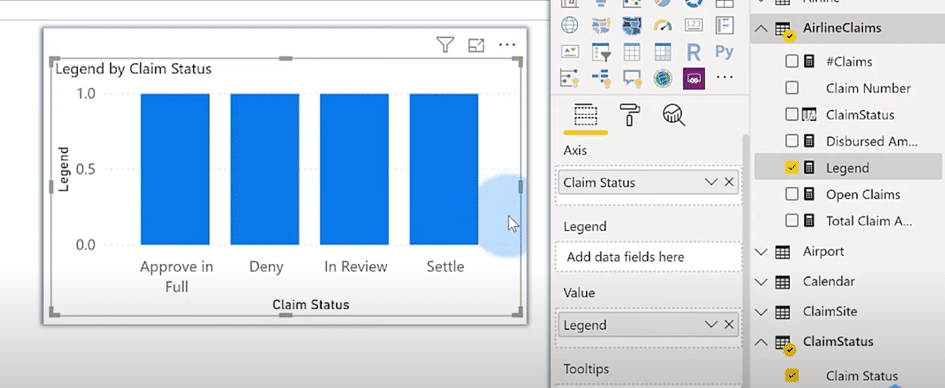Insert a Python (Py) visual
Screen dimensions: 945x388
click(724, 52)
